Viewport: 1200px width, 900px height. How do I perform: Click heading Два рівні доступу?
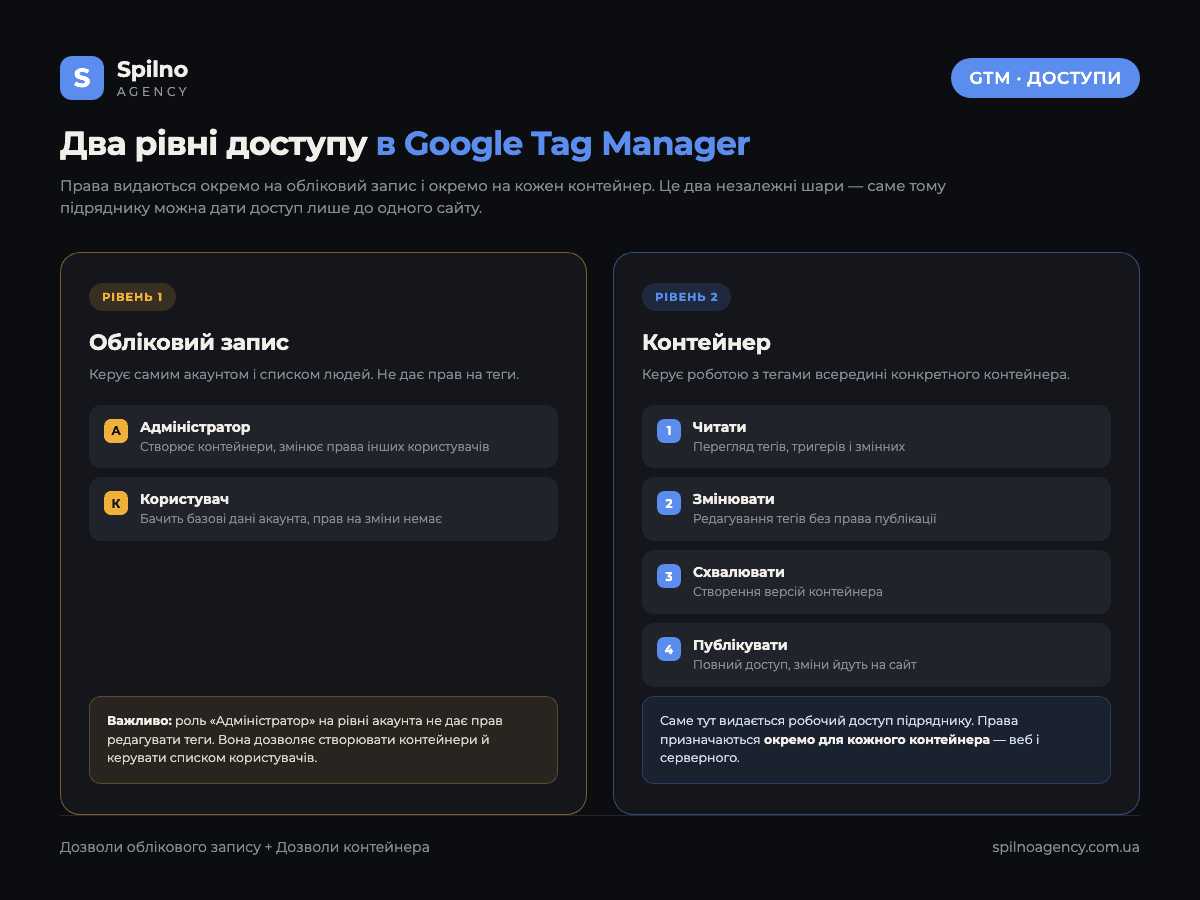tap(214, 144)
